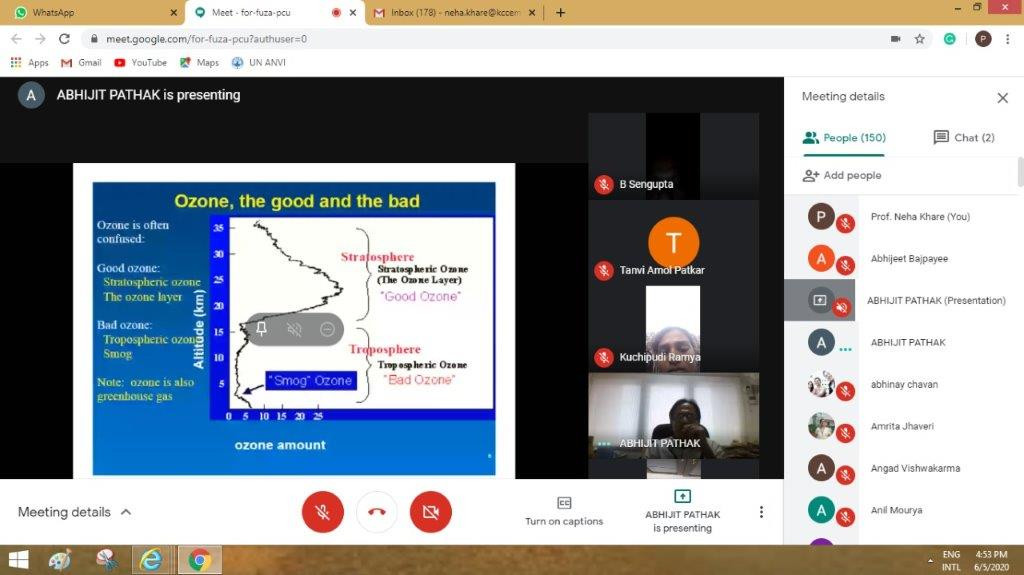Toggle camera on or off

(x=431, y=512)
